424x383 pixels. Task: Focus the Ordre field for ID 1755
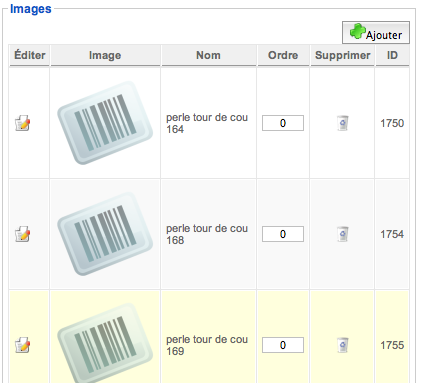(283, 345)
